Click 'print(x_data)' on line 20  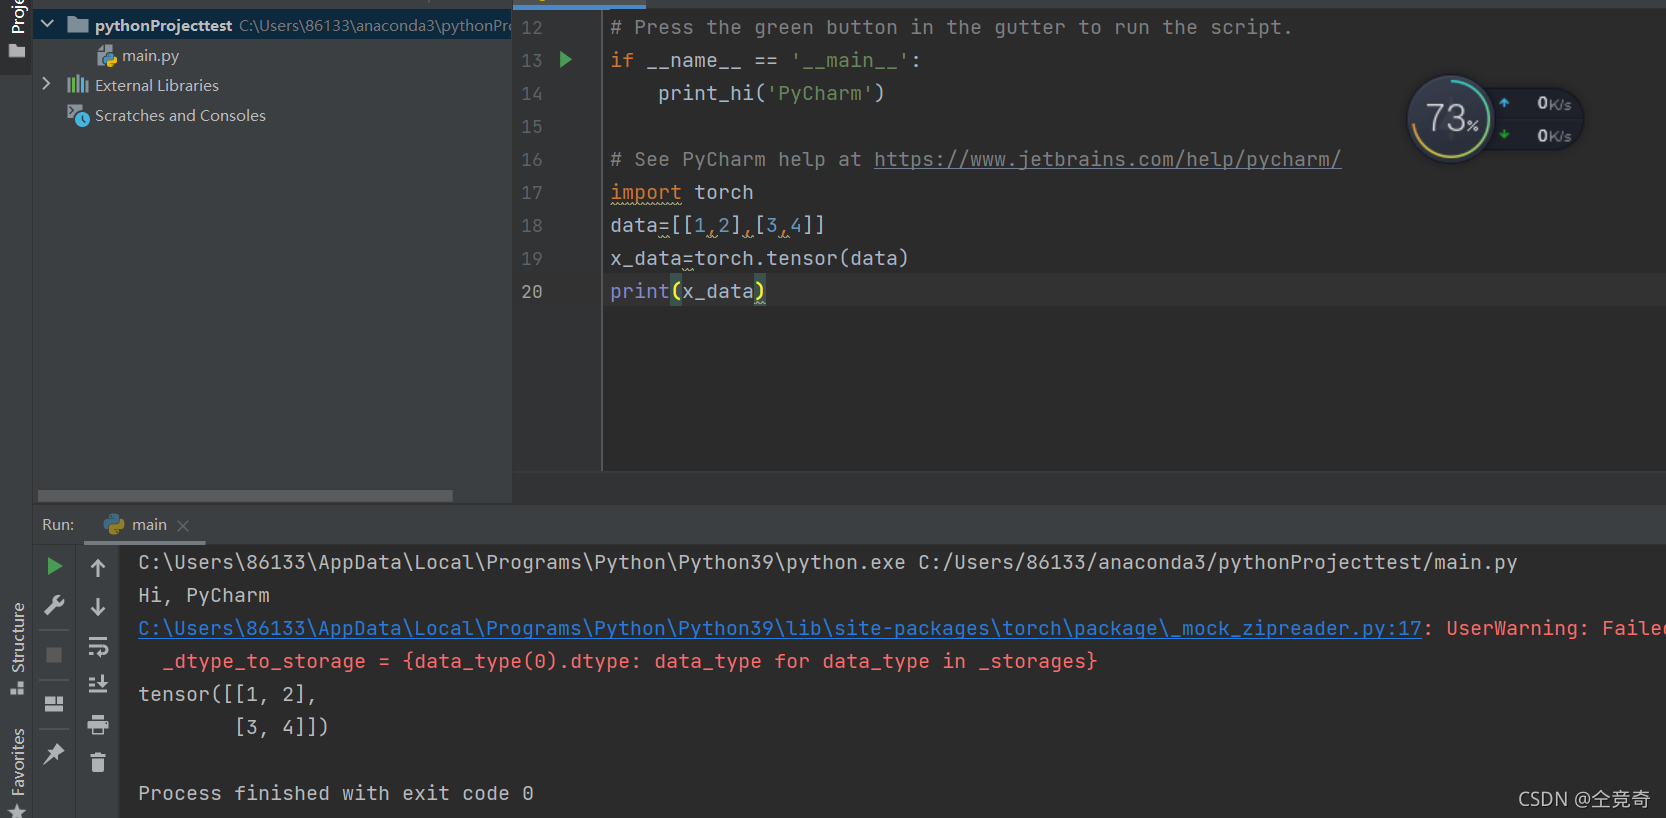point(688,292)
